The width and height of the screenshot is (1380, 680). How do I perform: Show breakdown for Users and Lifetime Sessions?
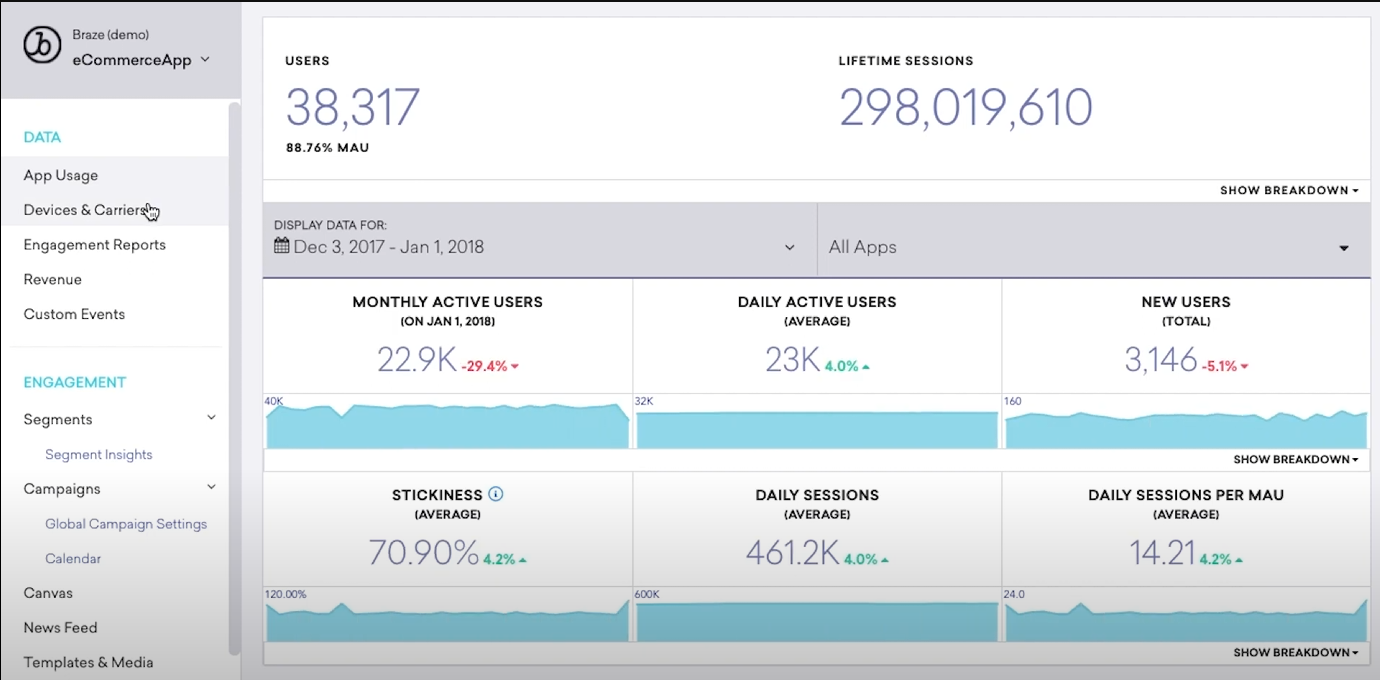pos(1288,189)
